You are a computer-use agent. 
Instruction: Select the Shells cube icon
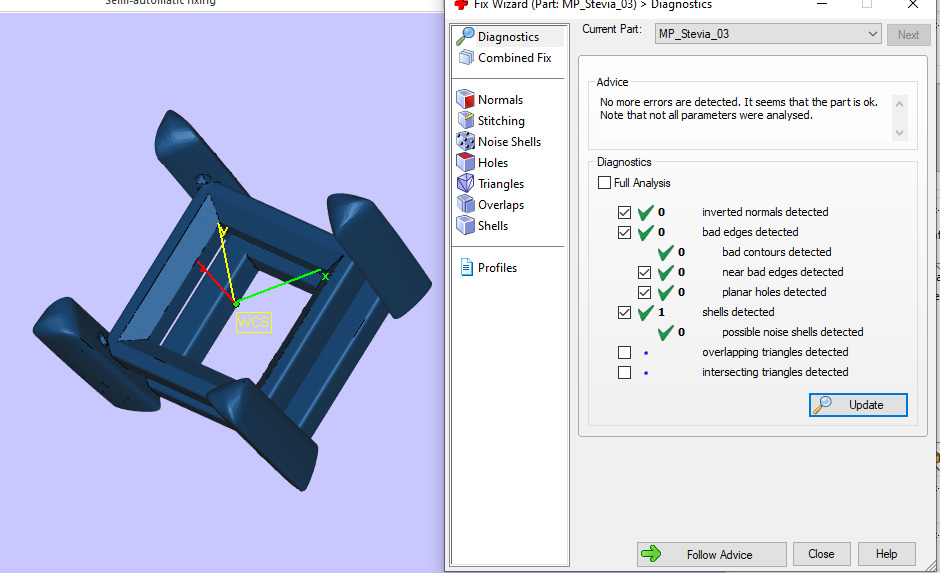click(x=465, y=225)
